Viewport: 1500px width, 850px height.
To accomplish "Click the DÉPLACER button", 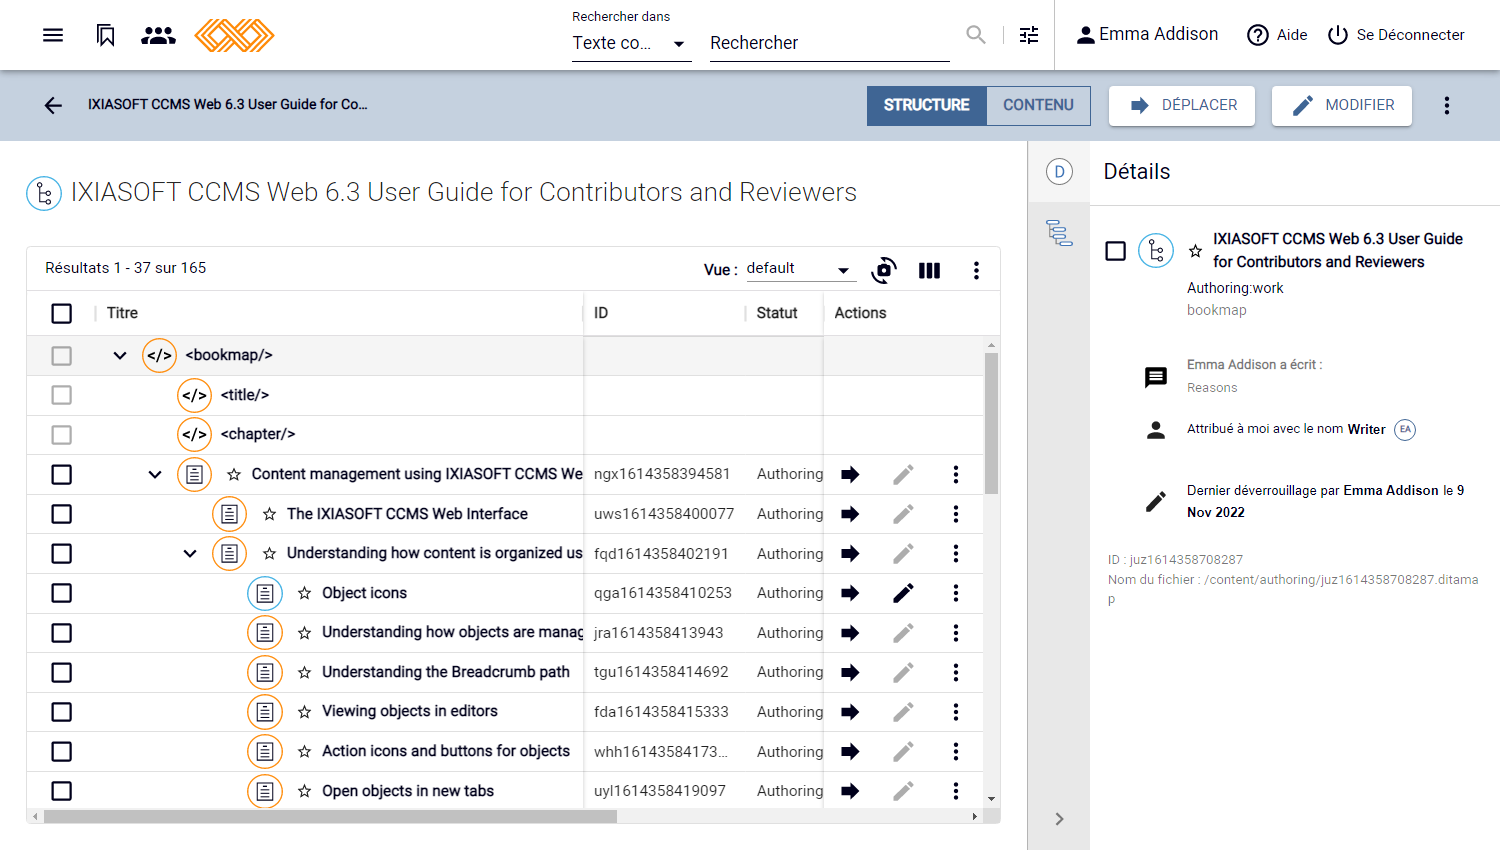I will click(x=1182, y=105).
